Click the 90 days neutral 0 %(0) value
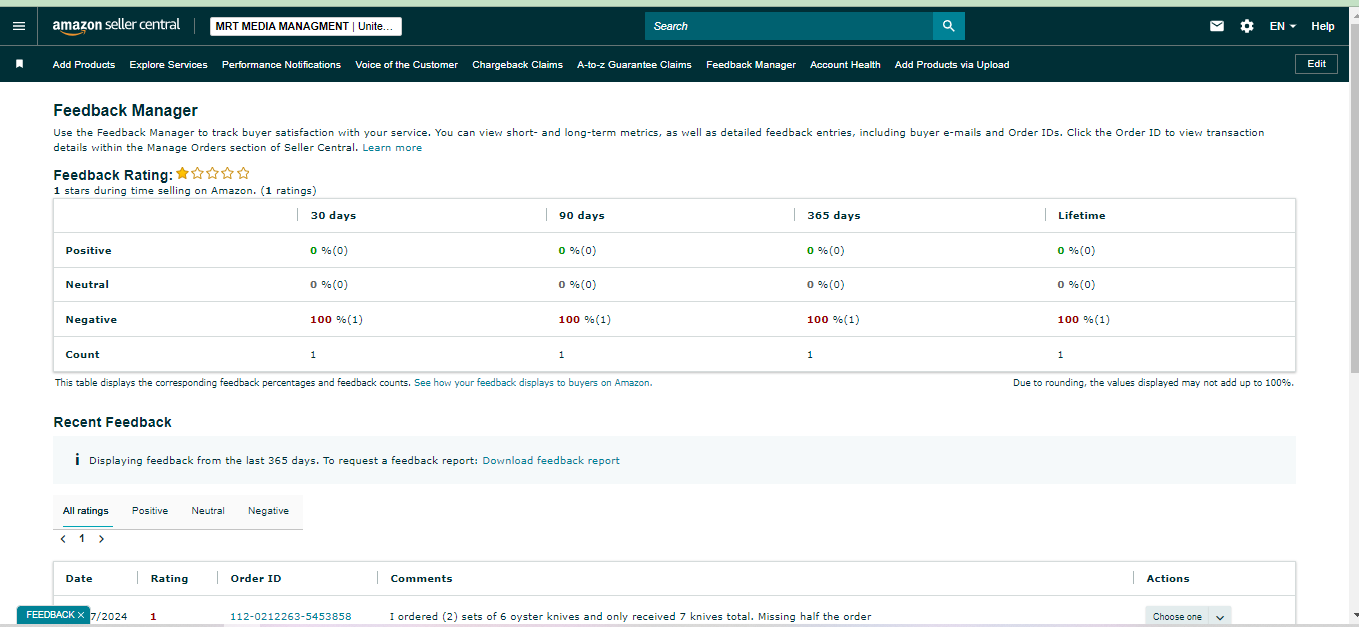 click(x=577, y=285)
